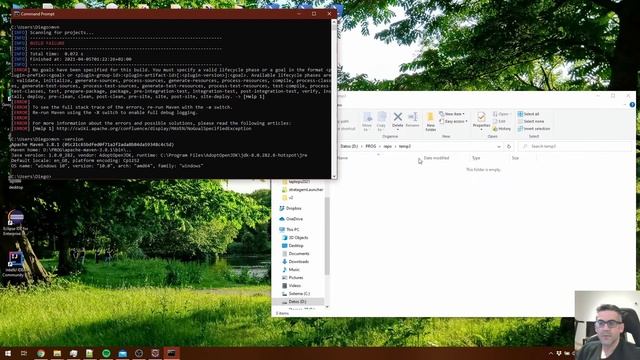Open Downloads in the navigation pane
The height and width of the screenshot is (360, 640).
(x=295, y=262)
